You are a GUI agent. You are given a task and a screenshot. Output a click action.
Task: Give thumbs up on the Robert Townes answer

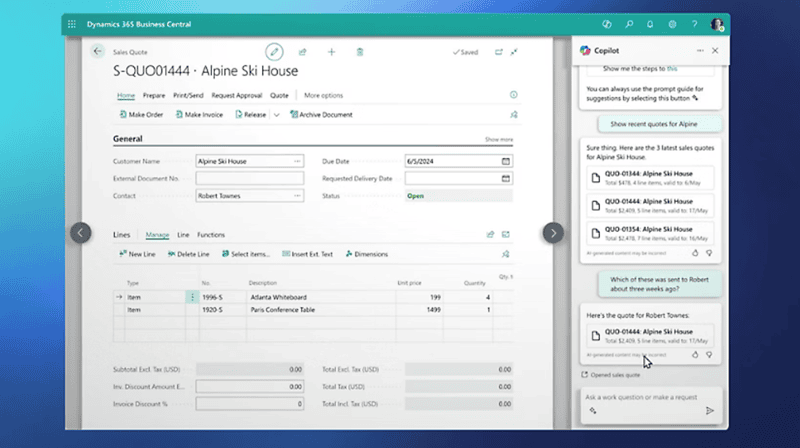(695, 354)
